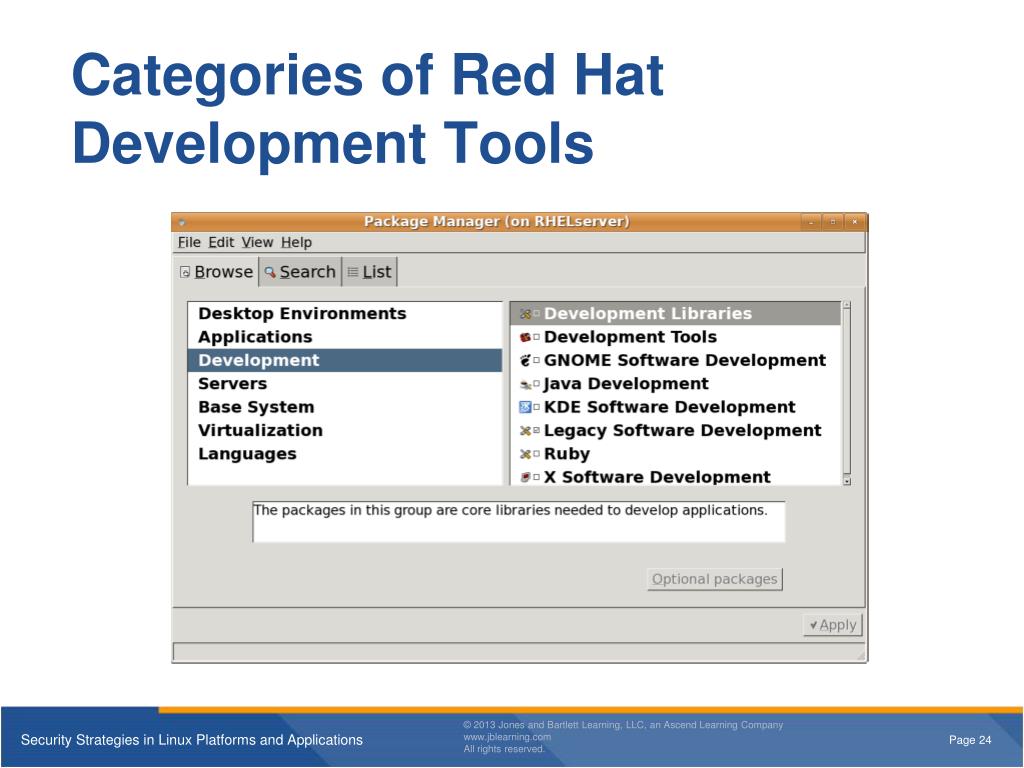Click the Legacy Software Development icon
This screenshot has width=1024, height=768.
(525, 431)
